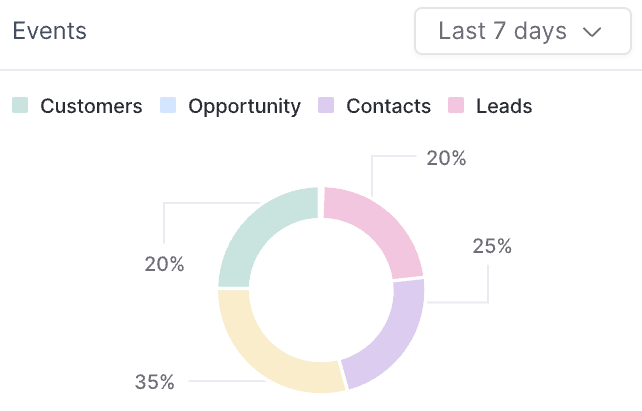642x411 pixels.
Task: Click the 25% data label
Action: [x=492, y=246]
